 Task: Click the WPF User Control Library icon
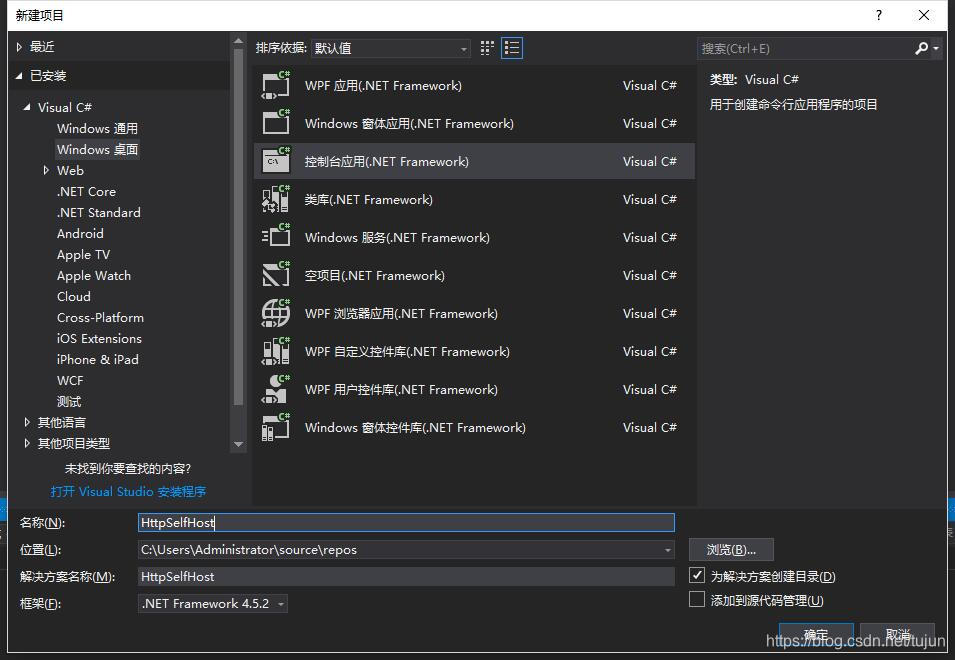[276, 389]
